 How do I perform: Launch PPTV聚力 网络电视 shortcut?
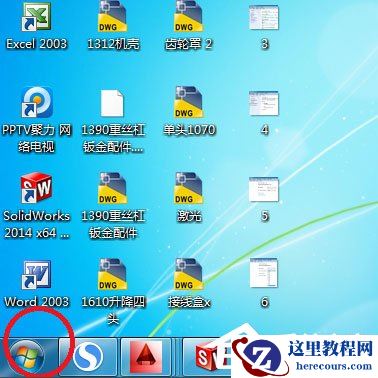click(37, 102)
